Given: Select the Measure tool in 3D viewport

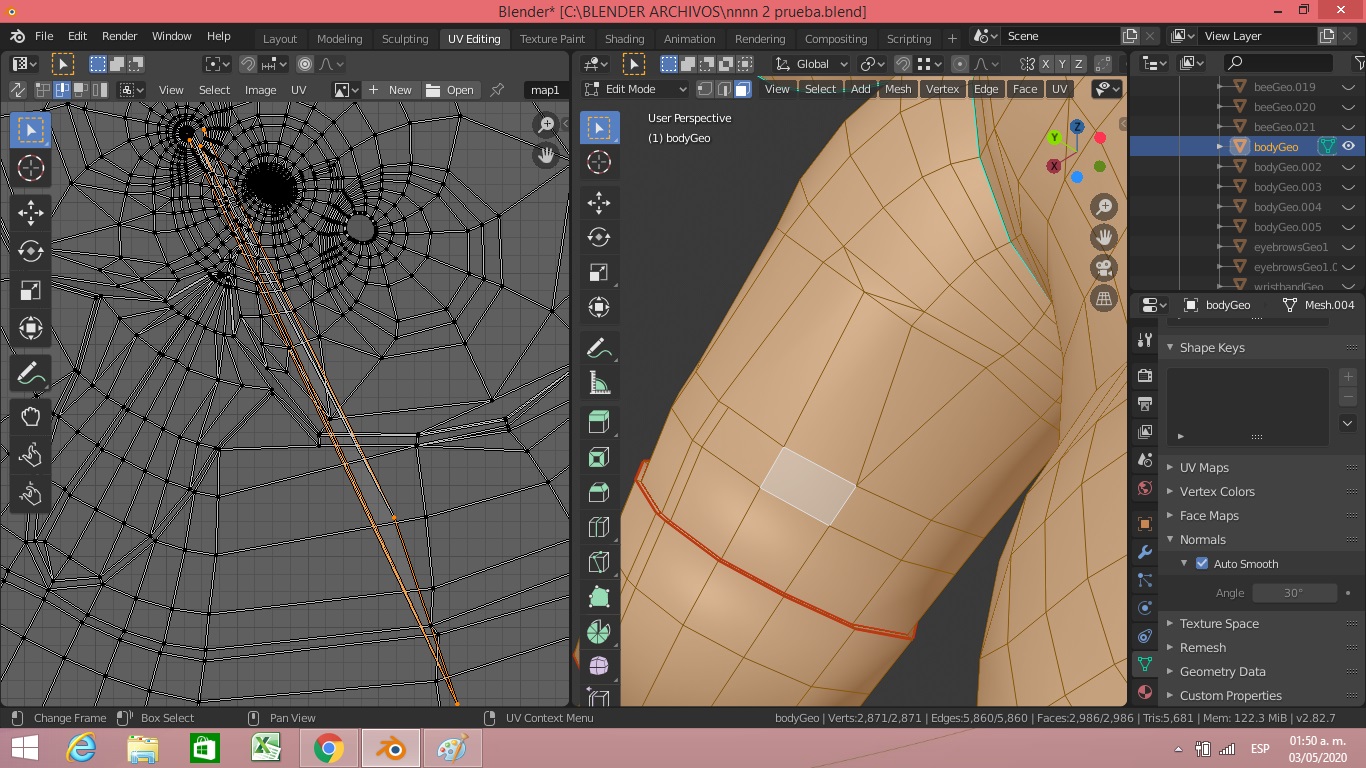Looking at the screenshot, I should point(599,383).
